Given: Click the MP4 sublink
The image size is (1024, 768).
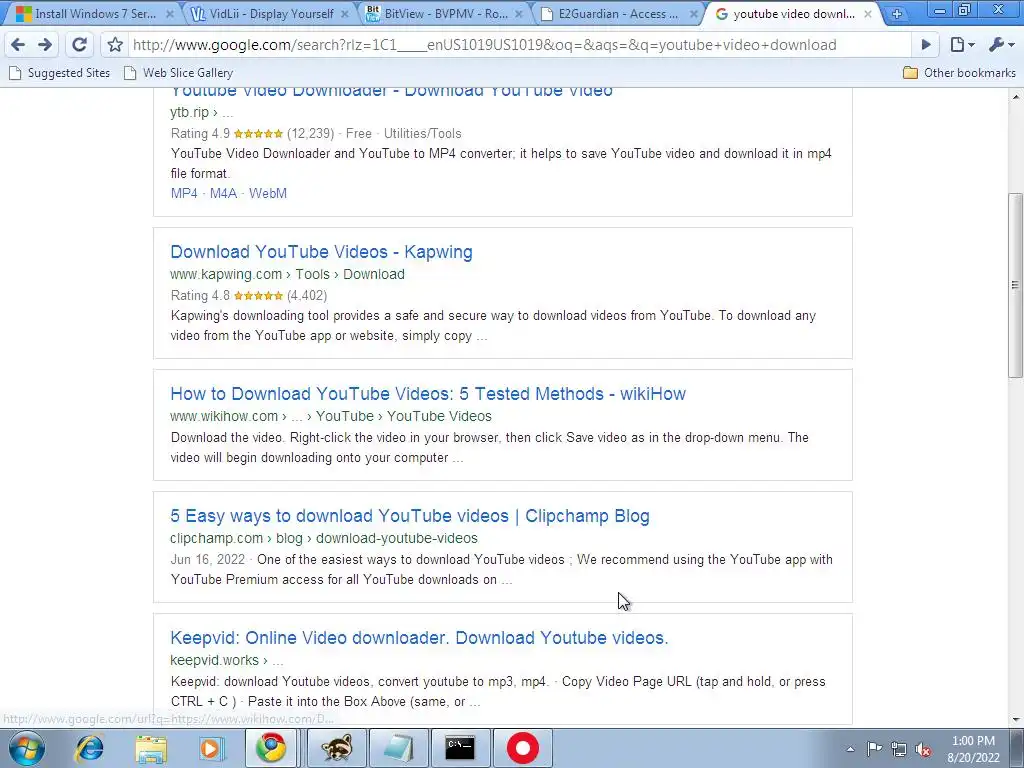Looking at the screenshot, I should 184,193.
